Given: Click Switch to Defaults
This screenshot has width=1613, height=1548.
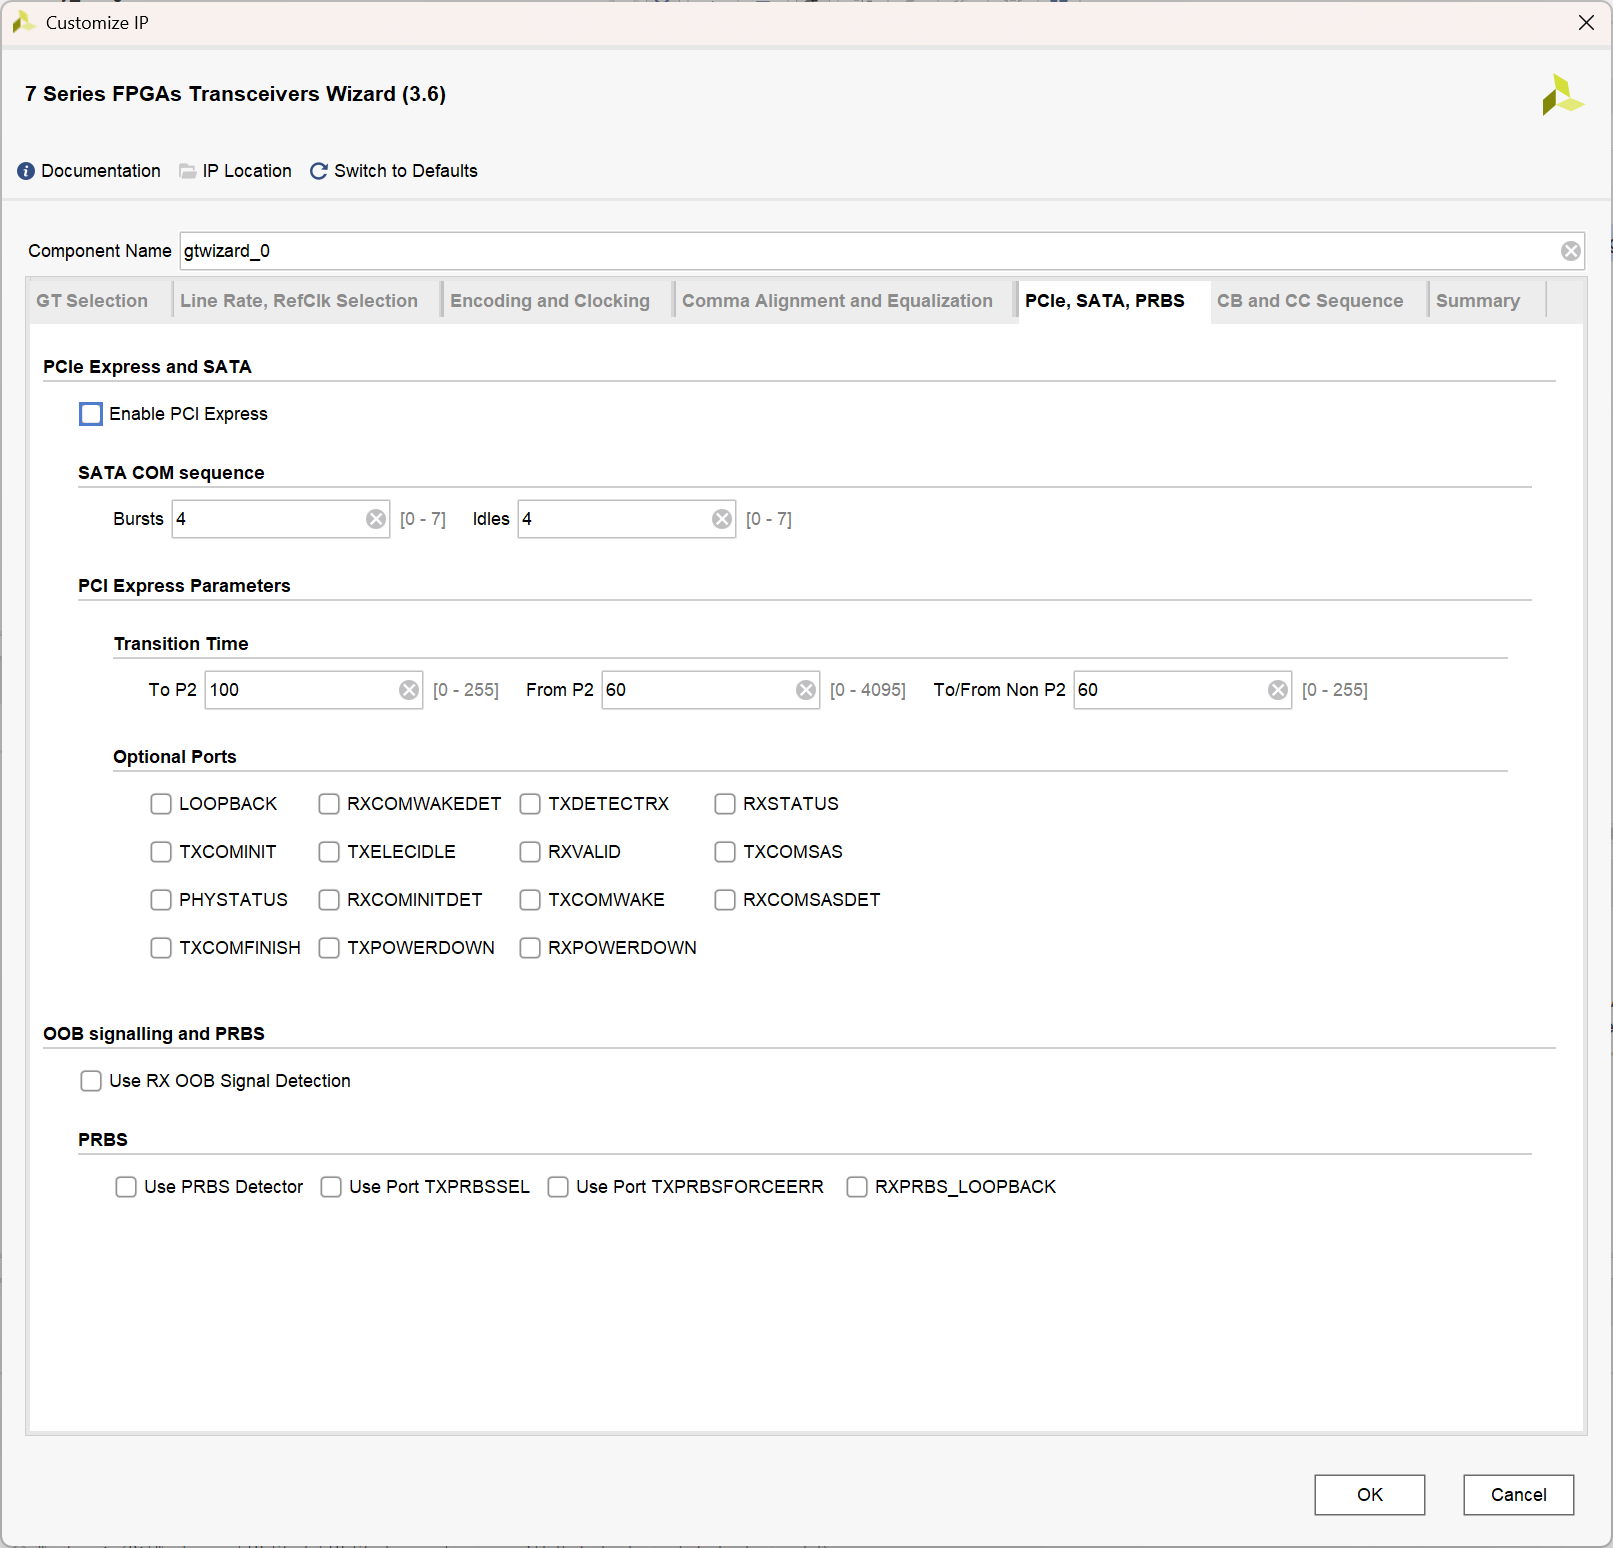Looking at the screenshot, I should [406, 171].
